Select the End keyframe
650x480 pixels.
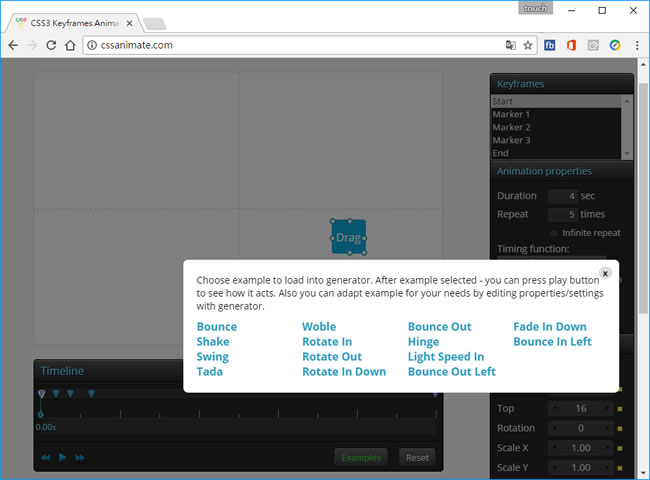pyautogui.click(x=556, y=153)
